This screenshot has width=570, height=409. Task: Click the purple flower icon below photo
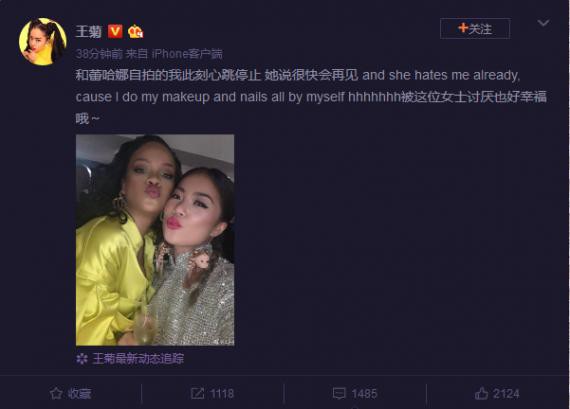click(82, 359)
